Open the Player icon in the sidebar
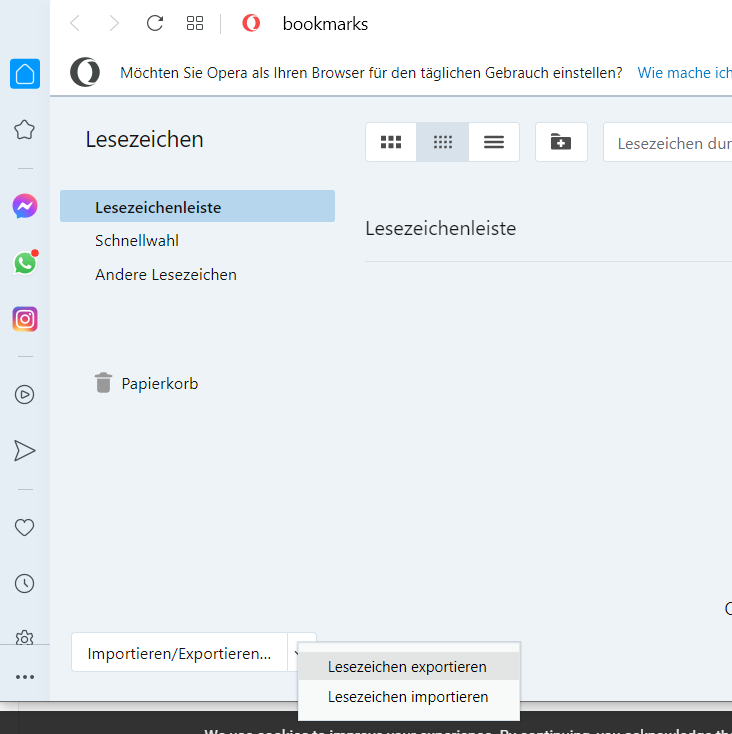Screen dimensions: 732x734 click(24, 395)
